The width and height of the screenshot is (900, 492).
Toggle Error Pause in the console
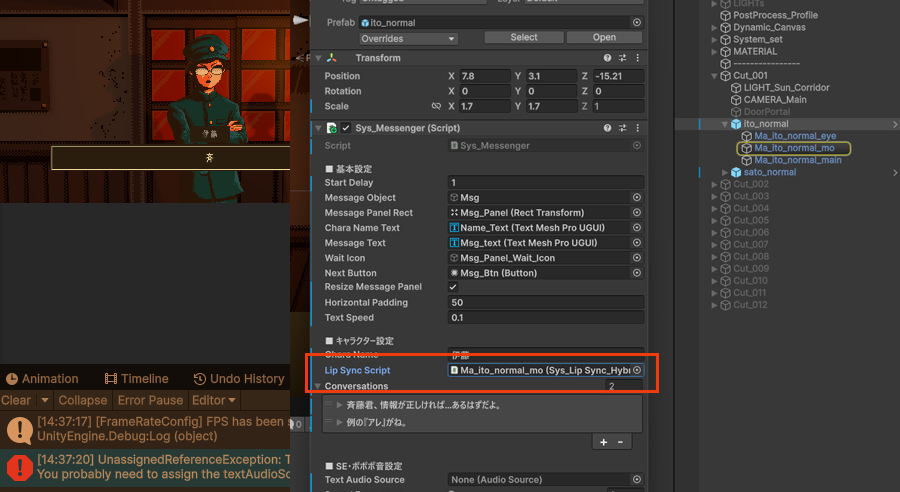tap(151, 400)
